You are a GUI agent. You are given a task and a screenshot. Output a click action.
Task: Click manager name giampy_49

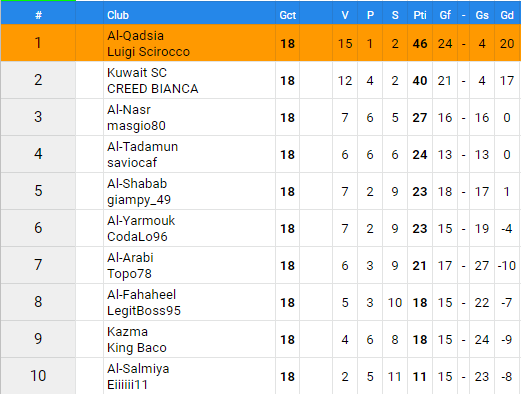[x=139, y=200]
